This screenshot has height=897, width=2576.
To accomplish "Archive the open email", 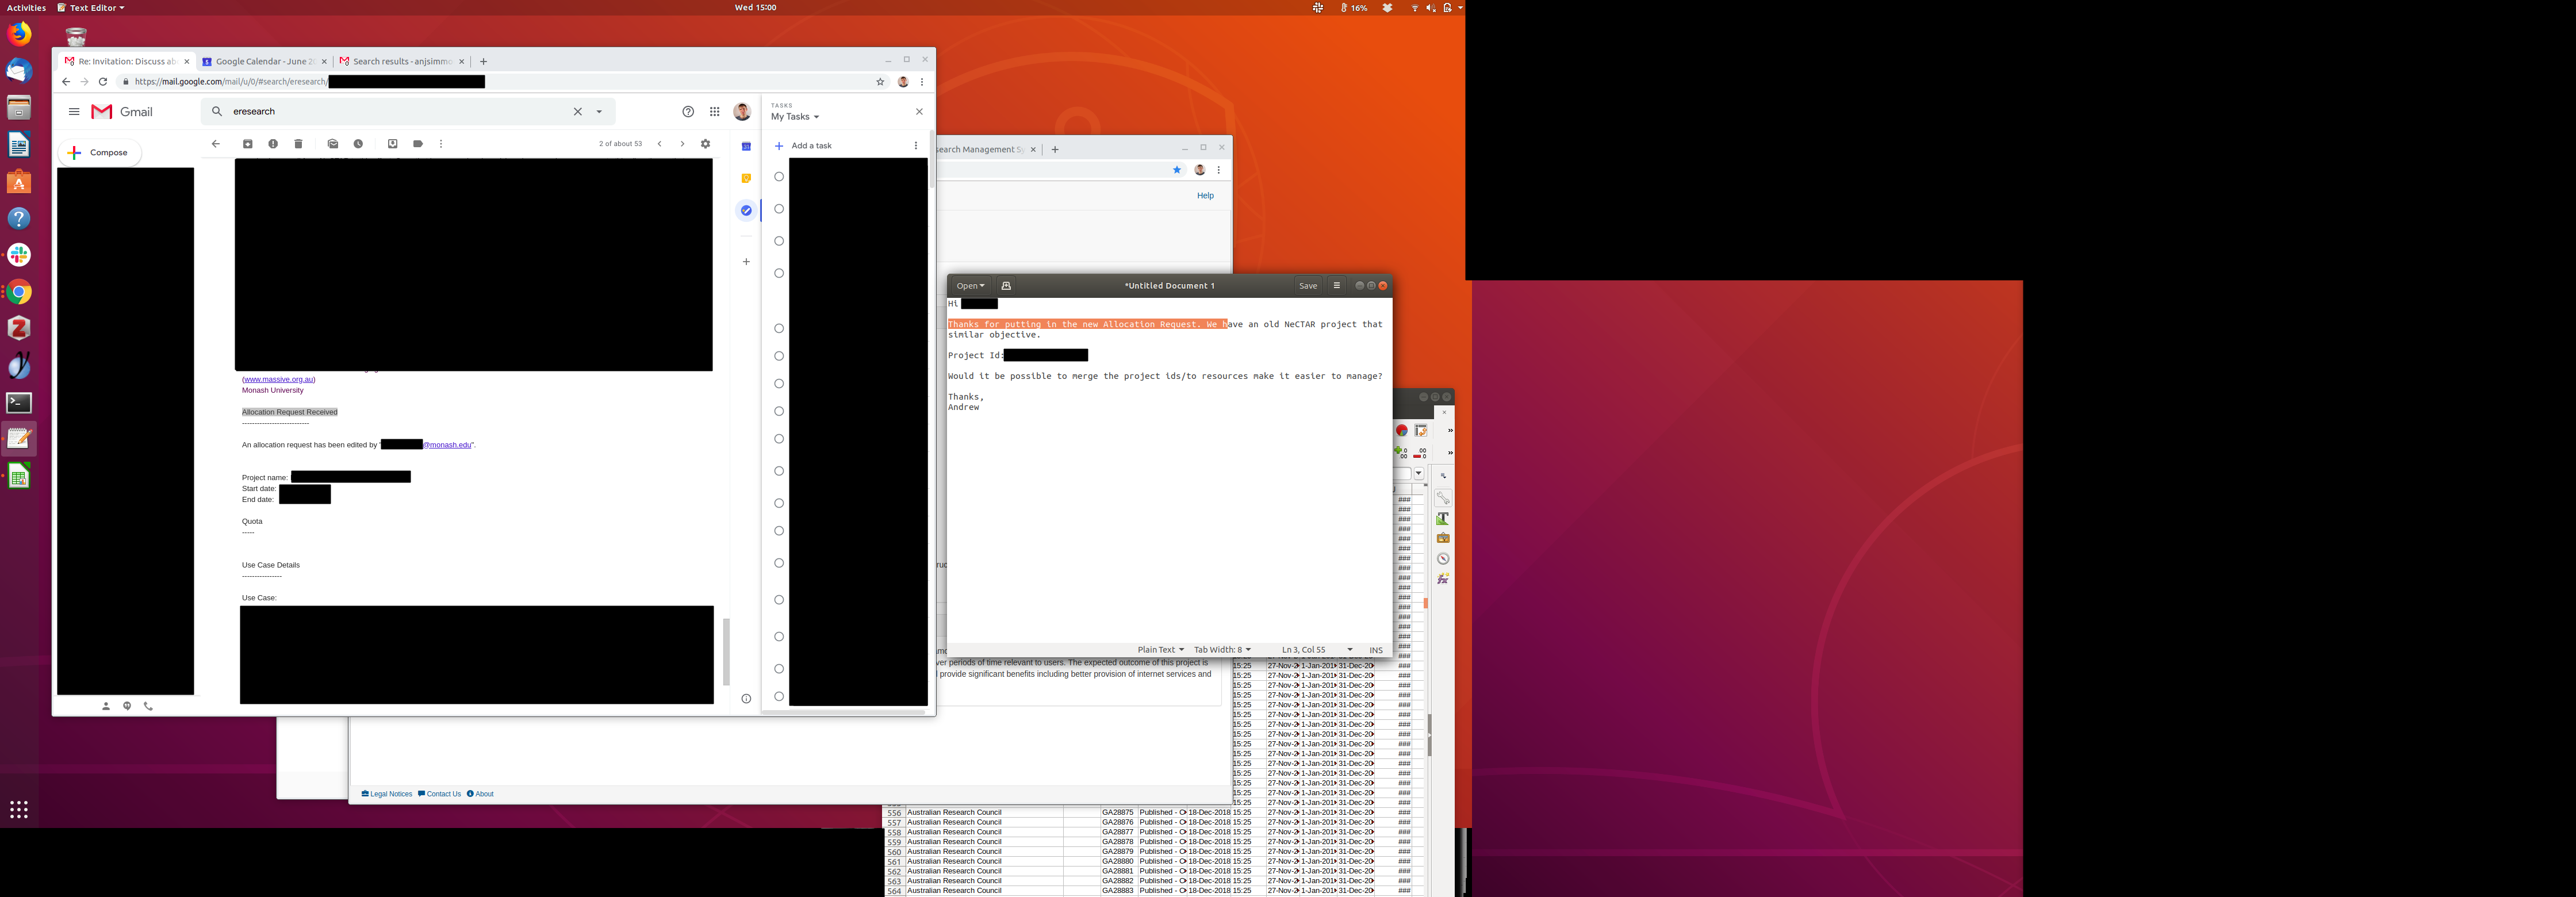I will pyautogui.click(x=248, y=144).
